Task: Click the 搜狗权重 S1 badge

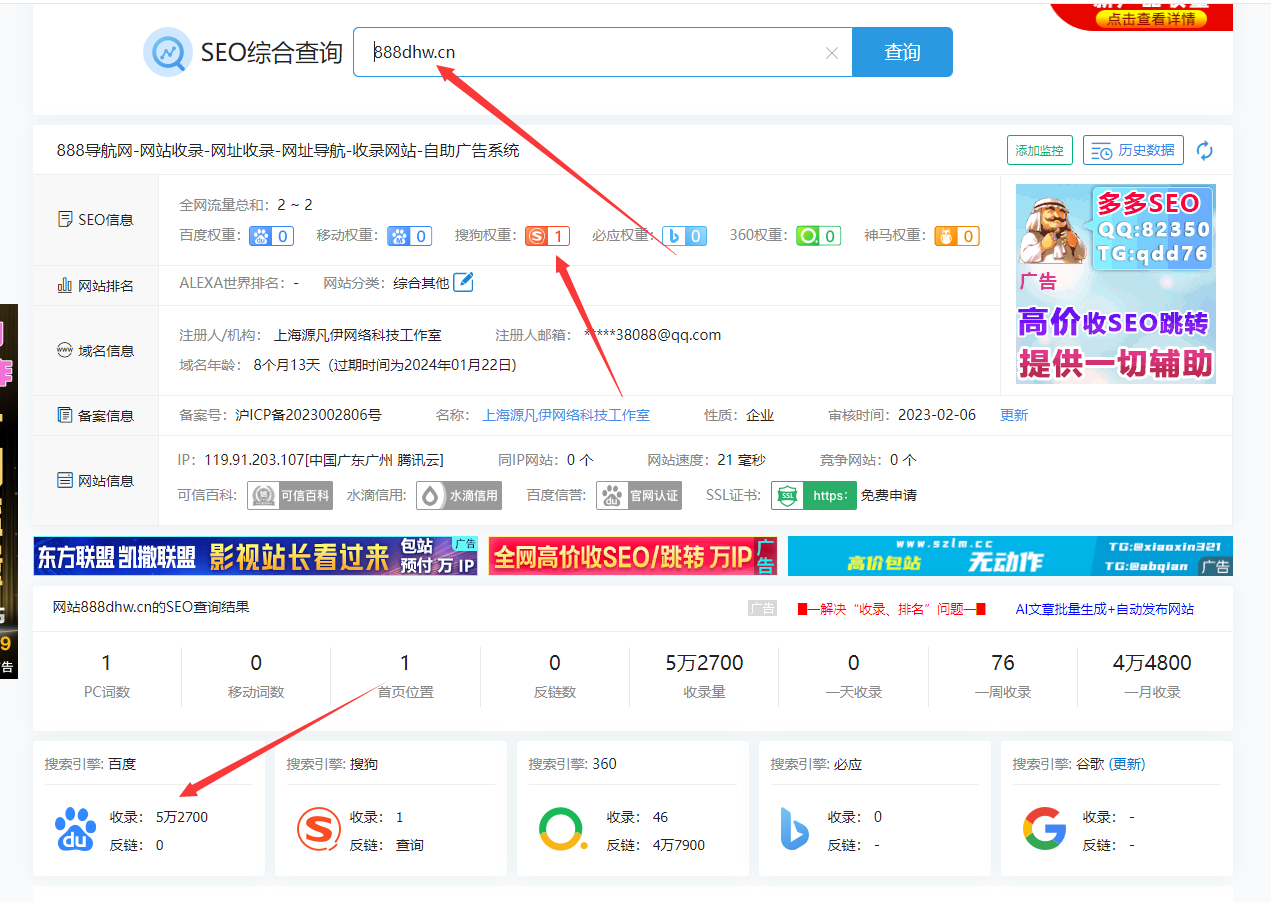Action: pos(547,235)
